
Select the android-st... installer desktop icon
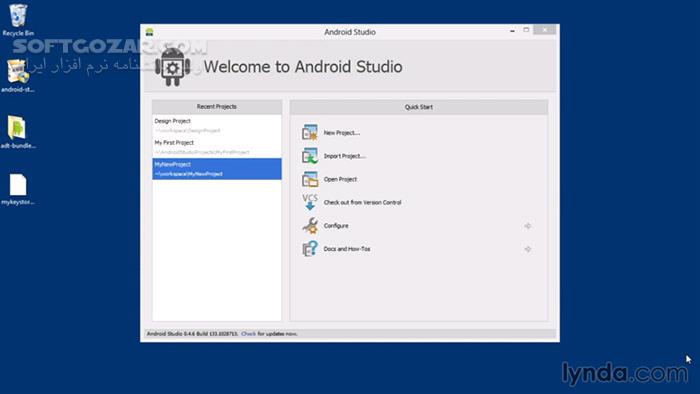click(x=18, y=76)
